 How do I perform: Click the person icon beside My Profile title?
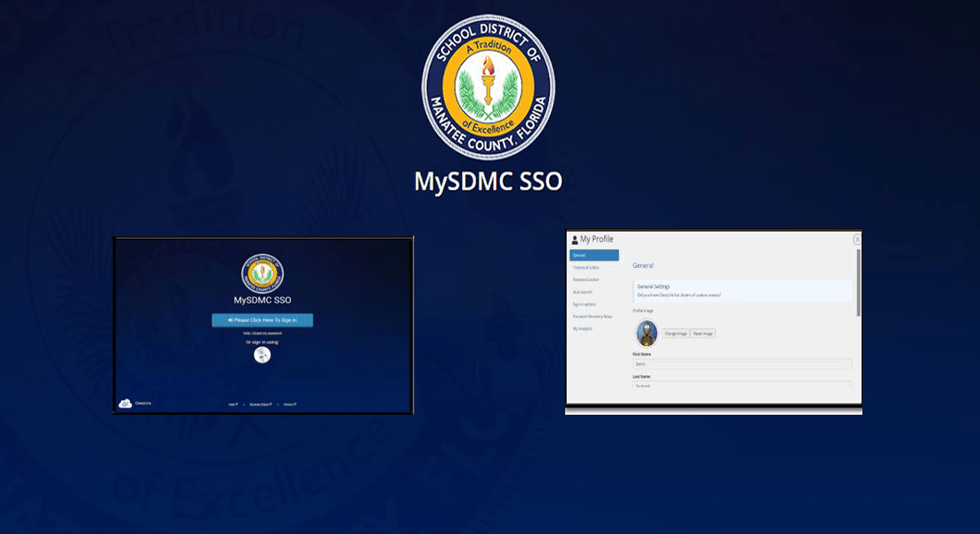(574, 239)
